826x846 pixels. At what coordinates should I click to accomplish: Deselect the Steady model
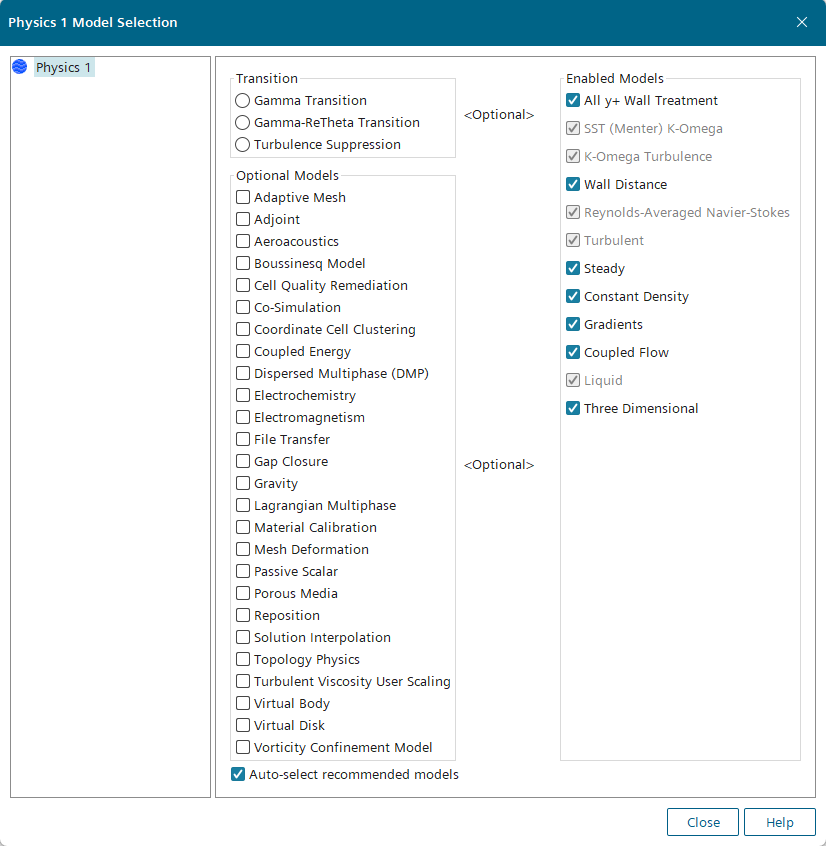tap(573, 269)
